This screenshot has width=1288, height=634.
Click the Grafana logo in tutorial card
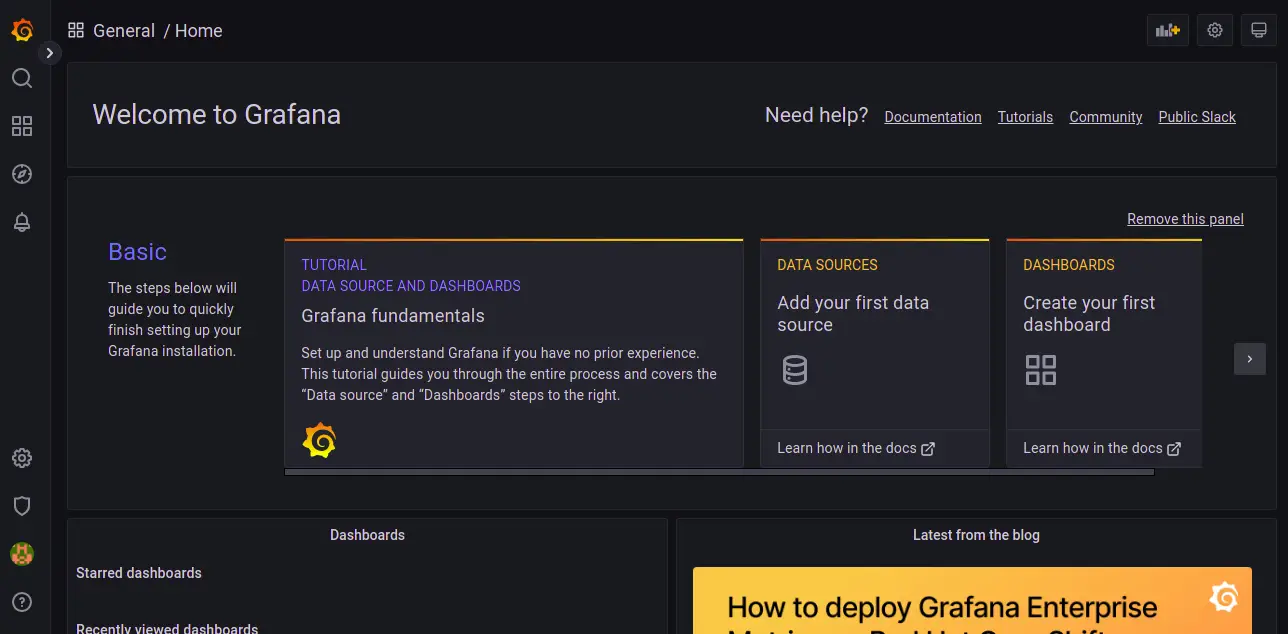319,440
